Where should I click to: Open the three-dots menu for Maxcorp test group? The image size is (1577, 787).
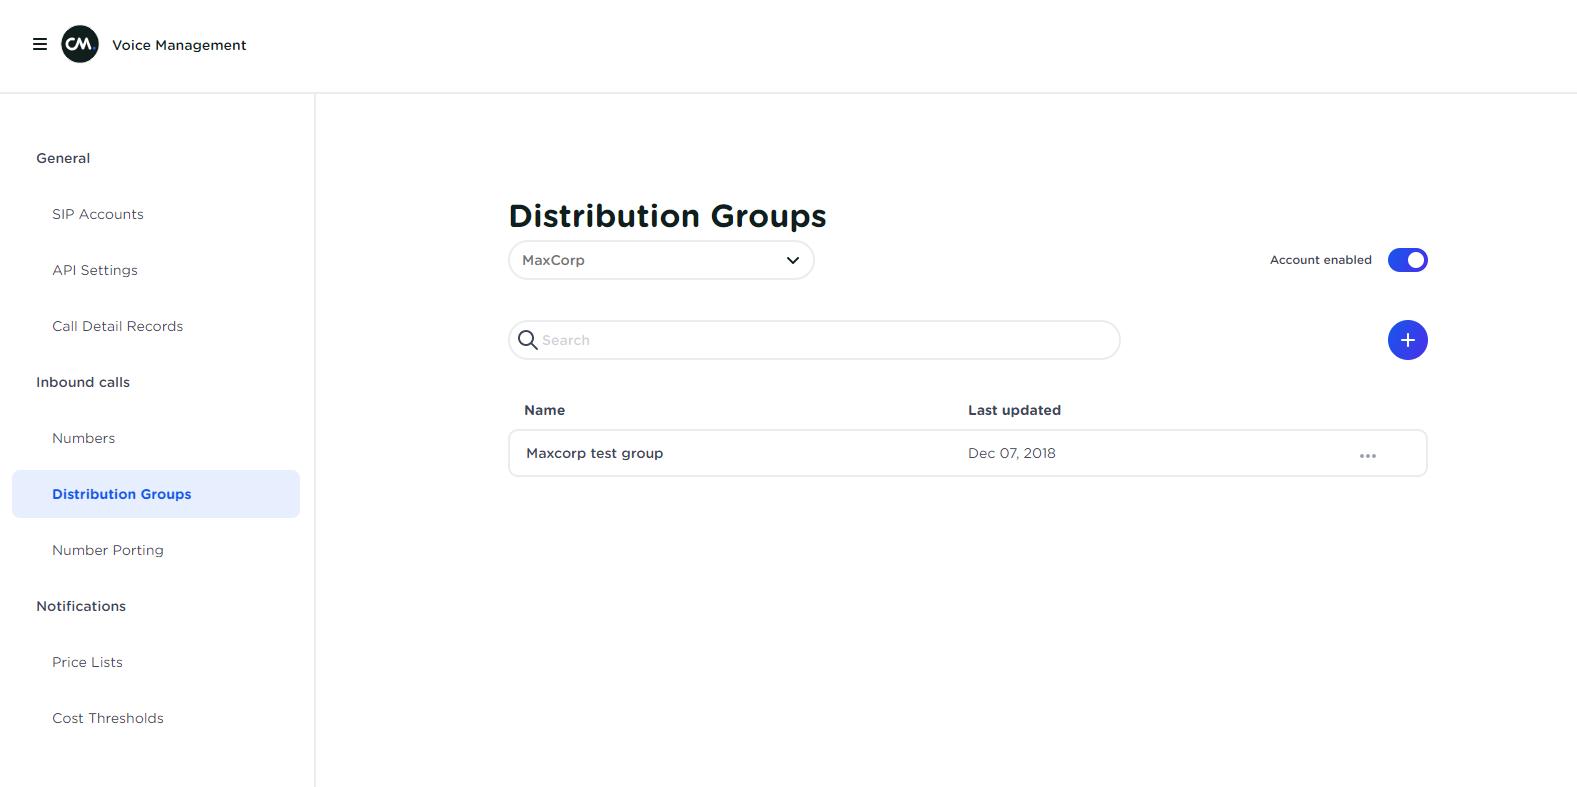coord(1367,455)
